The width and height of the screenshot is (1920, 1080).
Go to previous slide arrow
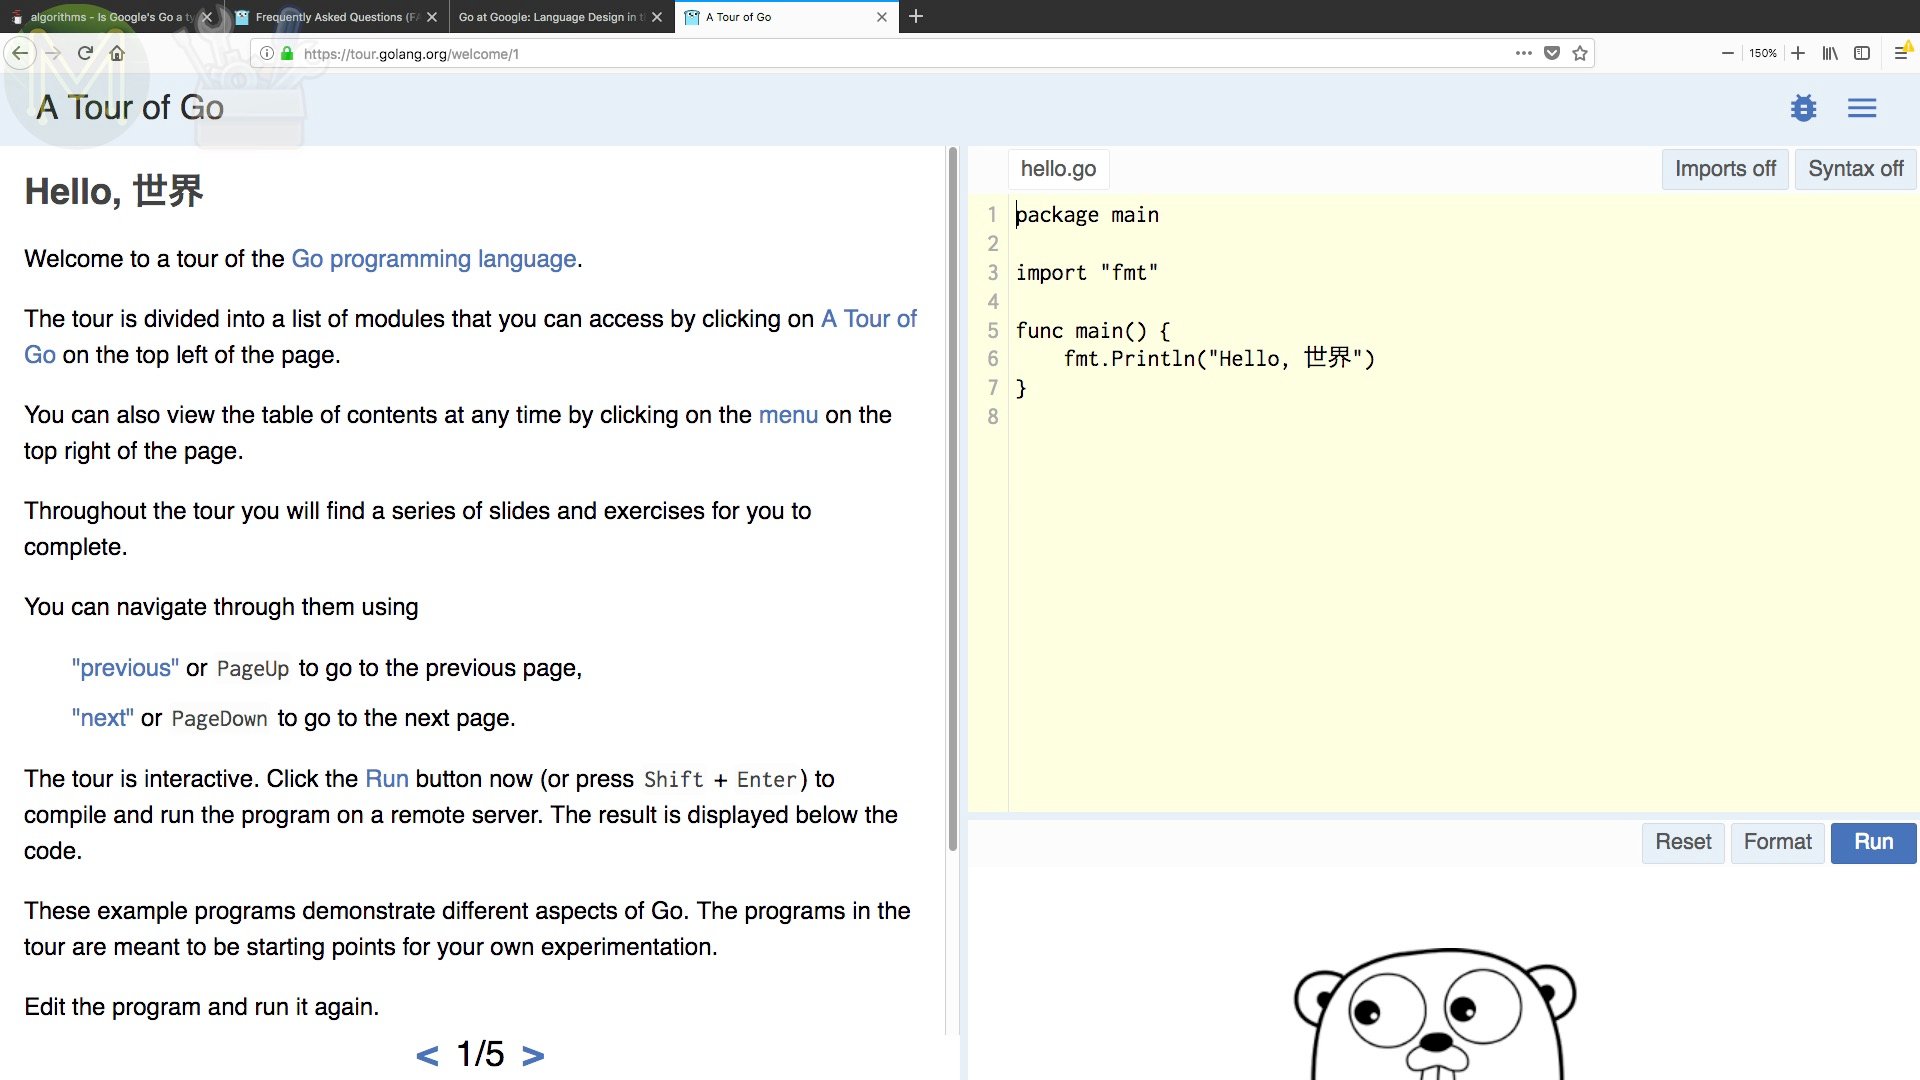pyautogui.click(x=427, y=1055)
